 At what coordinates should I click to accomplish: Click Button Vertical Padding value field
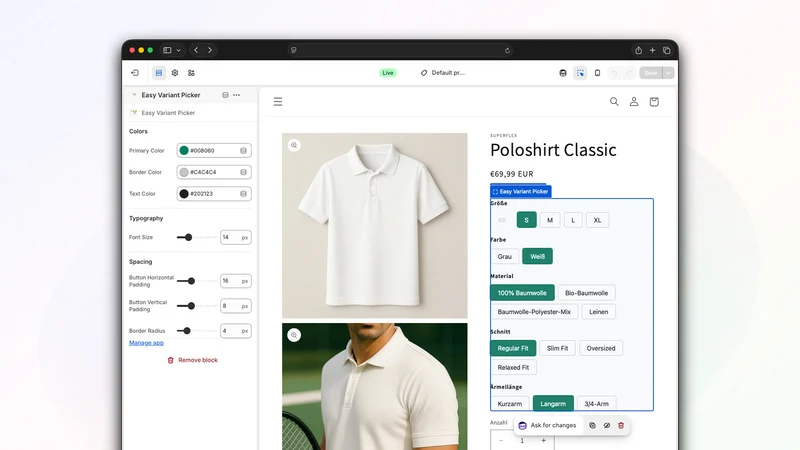[236, 306]
